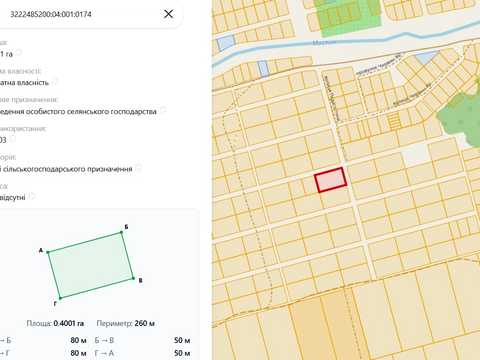Select the red highlighted parcel on the map
Image resolution: width=480 pixels, height=360 pixels.
(x=331, y=180)
